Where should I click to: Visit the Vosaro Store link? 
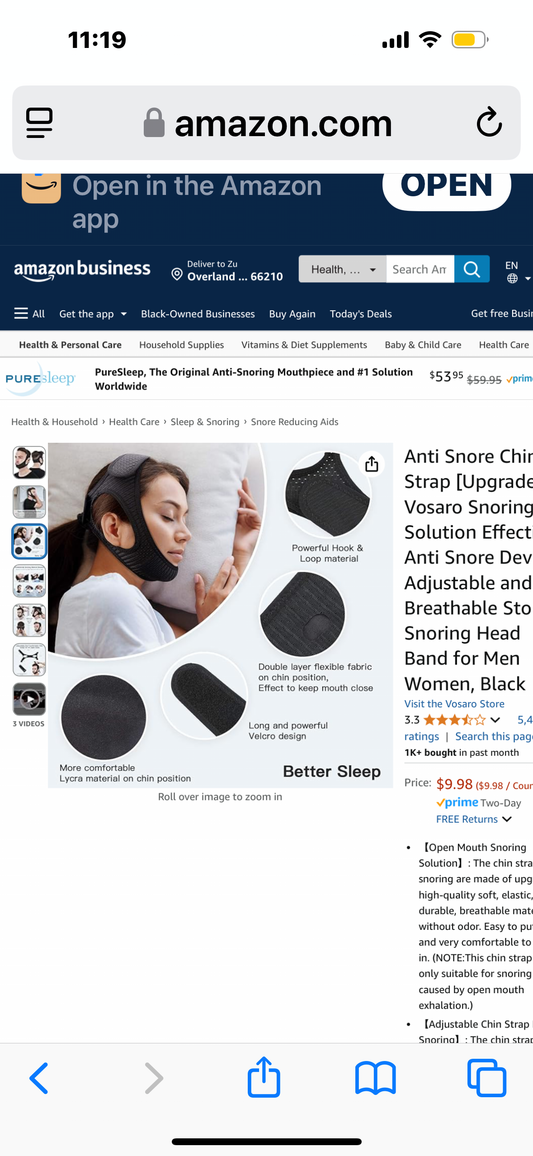click(x=454, y=703)
